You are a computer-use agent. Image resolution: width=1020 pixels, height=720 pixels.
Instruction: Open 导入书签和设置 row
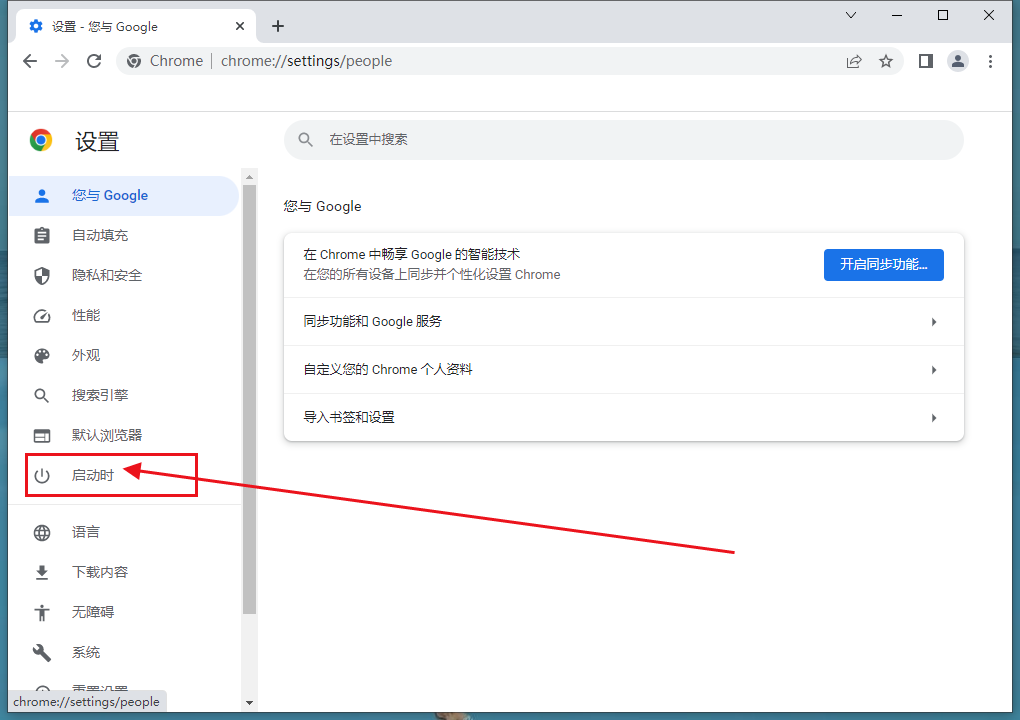[623, 418]
